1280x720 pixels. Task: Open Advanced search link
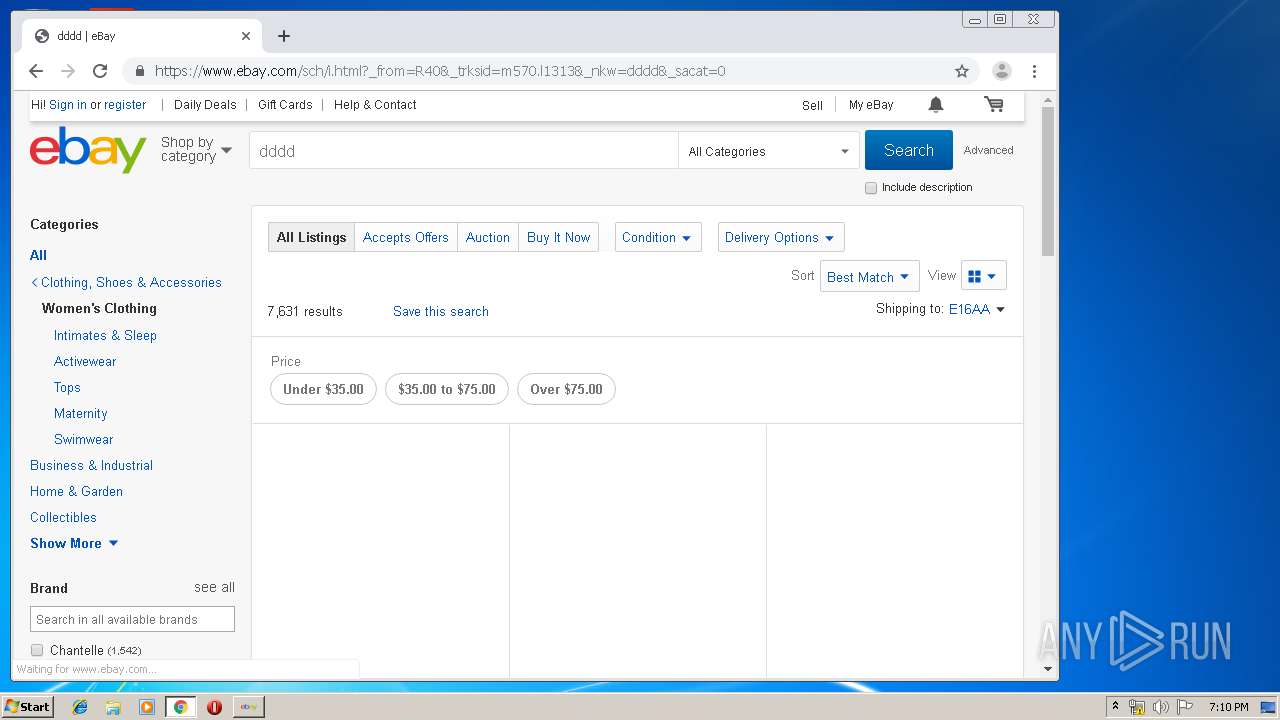pos(988,150)
